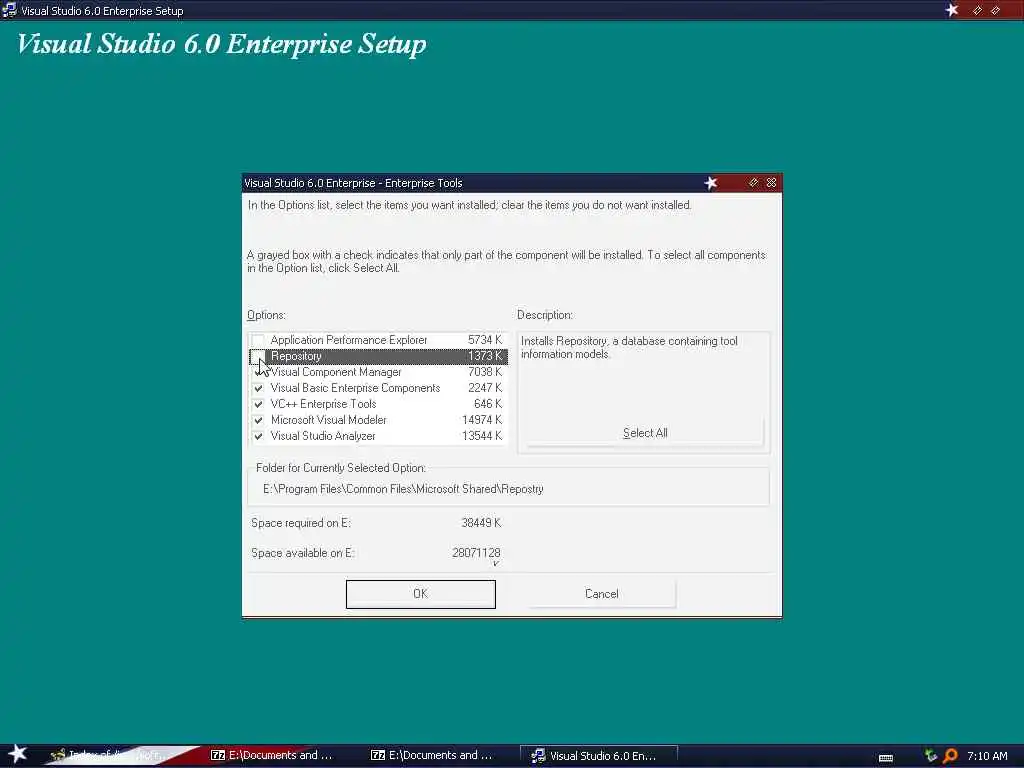
Task: Click the 1373 K size of Repository
Action: (485, 356)
